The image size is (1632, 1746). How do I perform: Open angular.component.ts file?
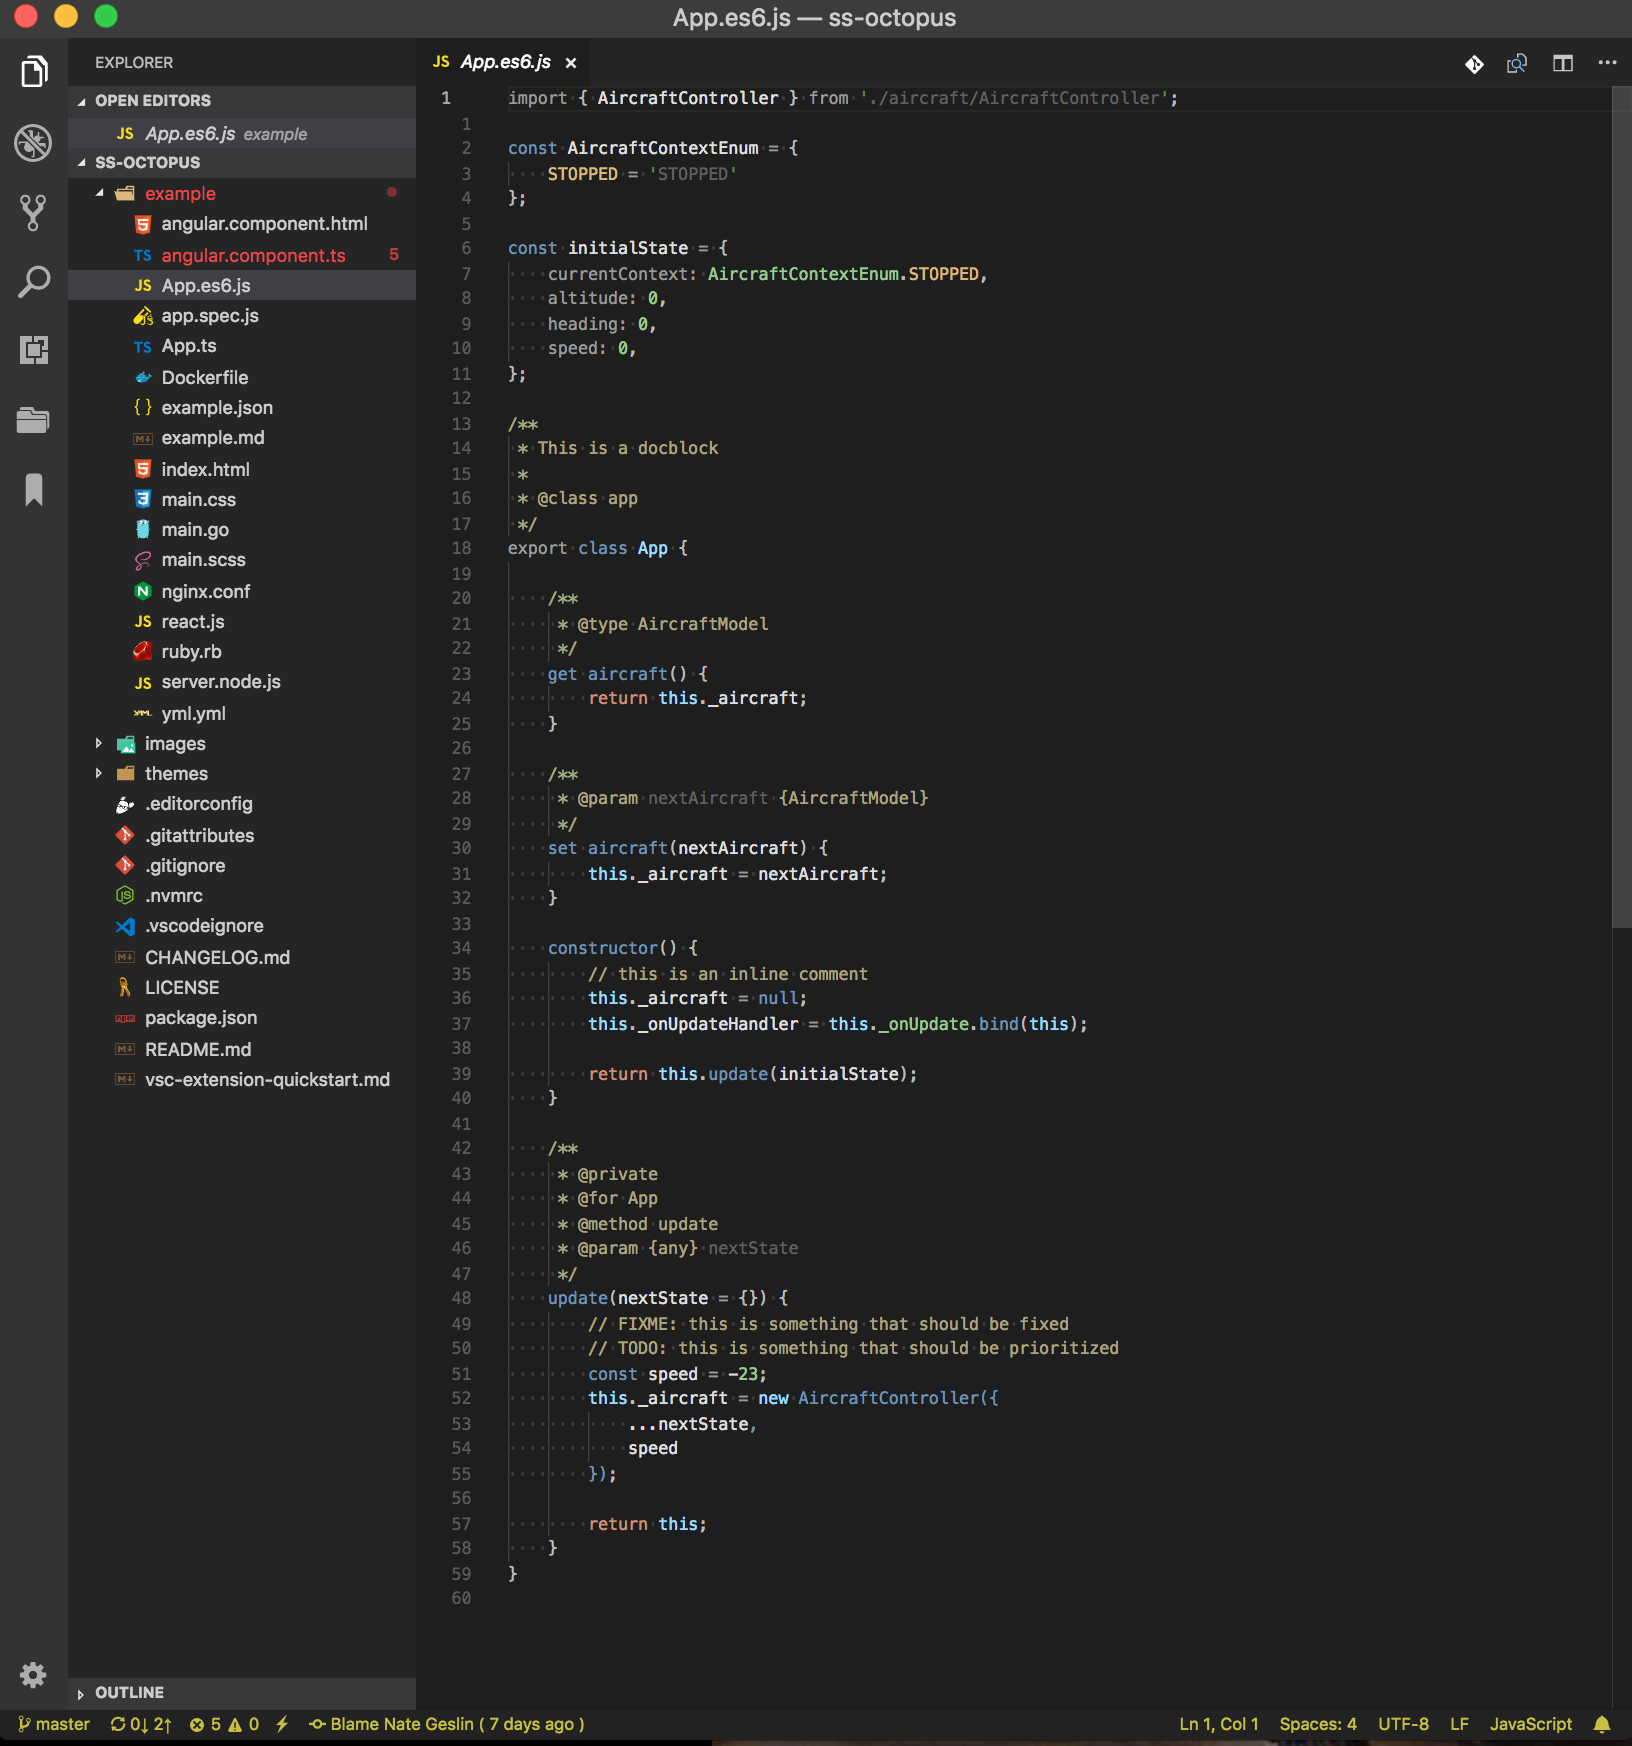242,256
